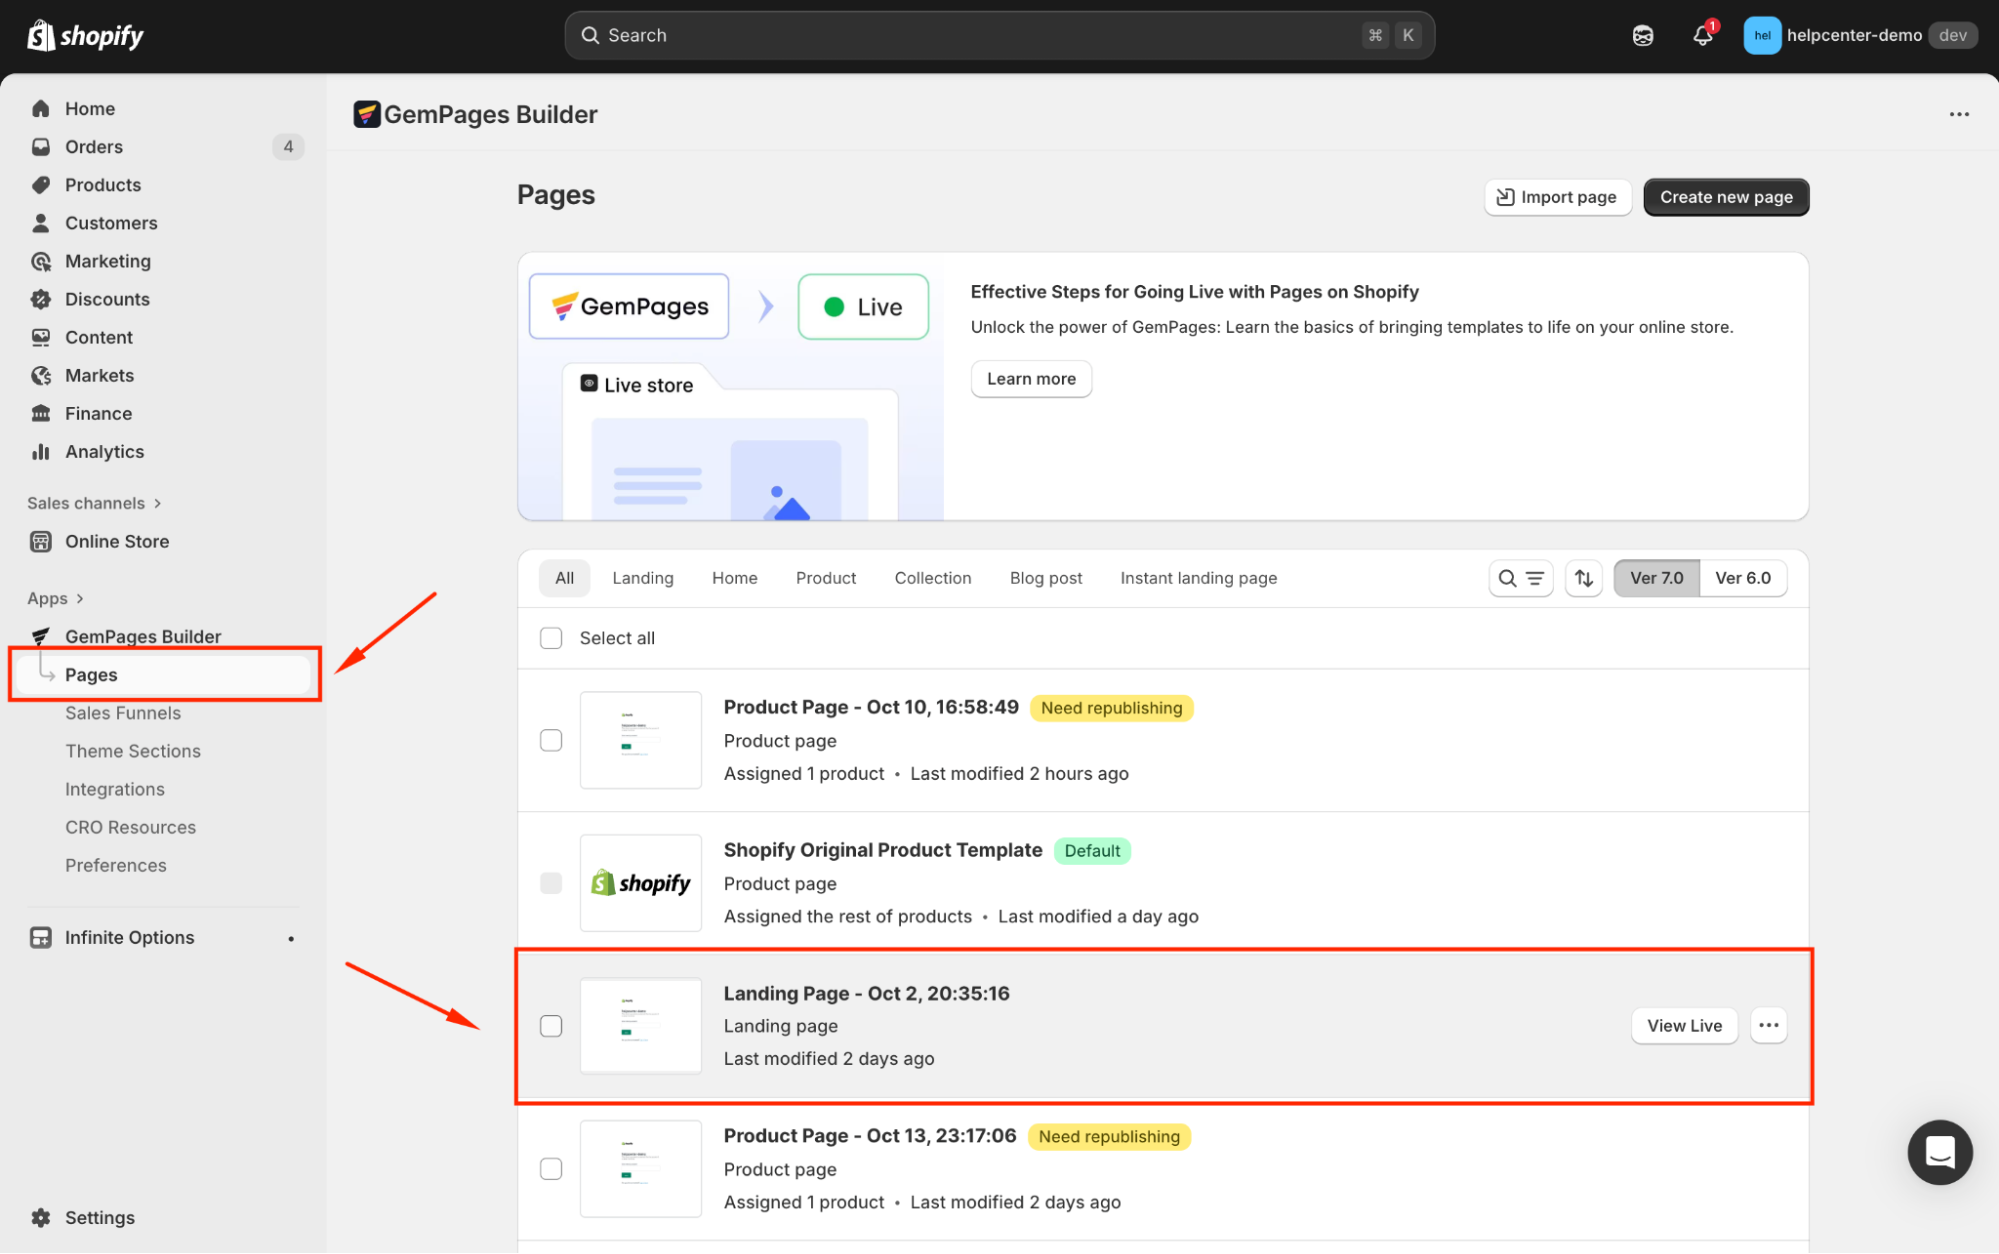Open the live chat support bubble
This screenshot has width=1999, height=1254.
pos(1939,1152)
